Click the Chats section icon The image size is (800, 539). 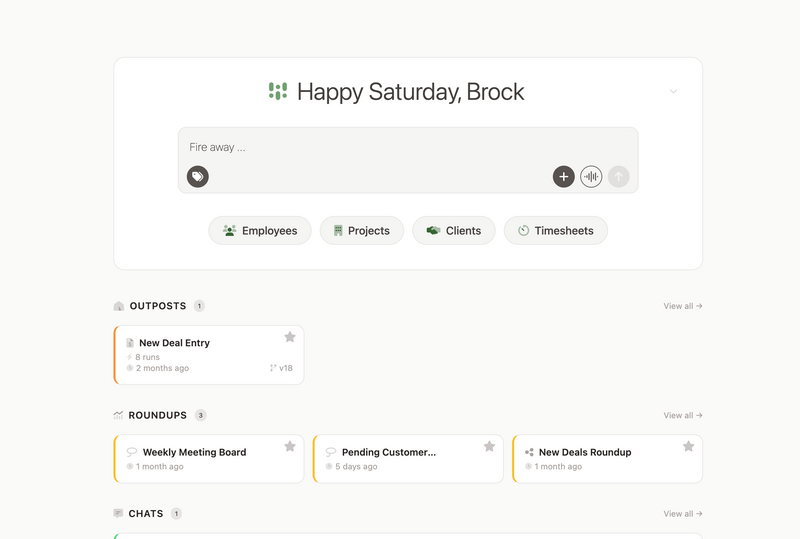coord(118,513)
